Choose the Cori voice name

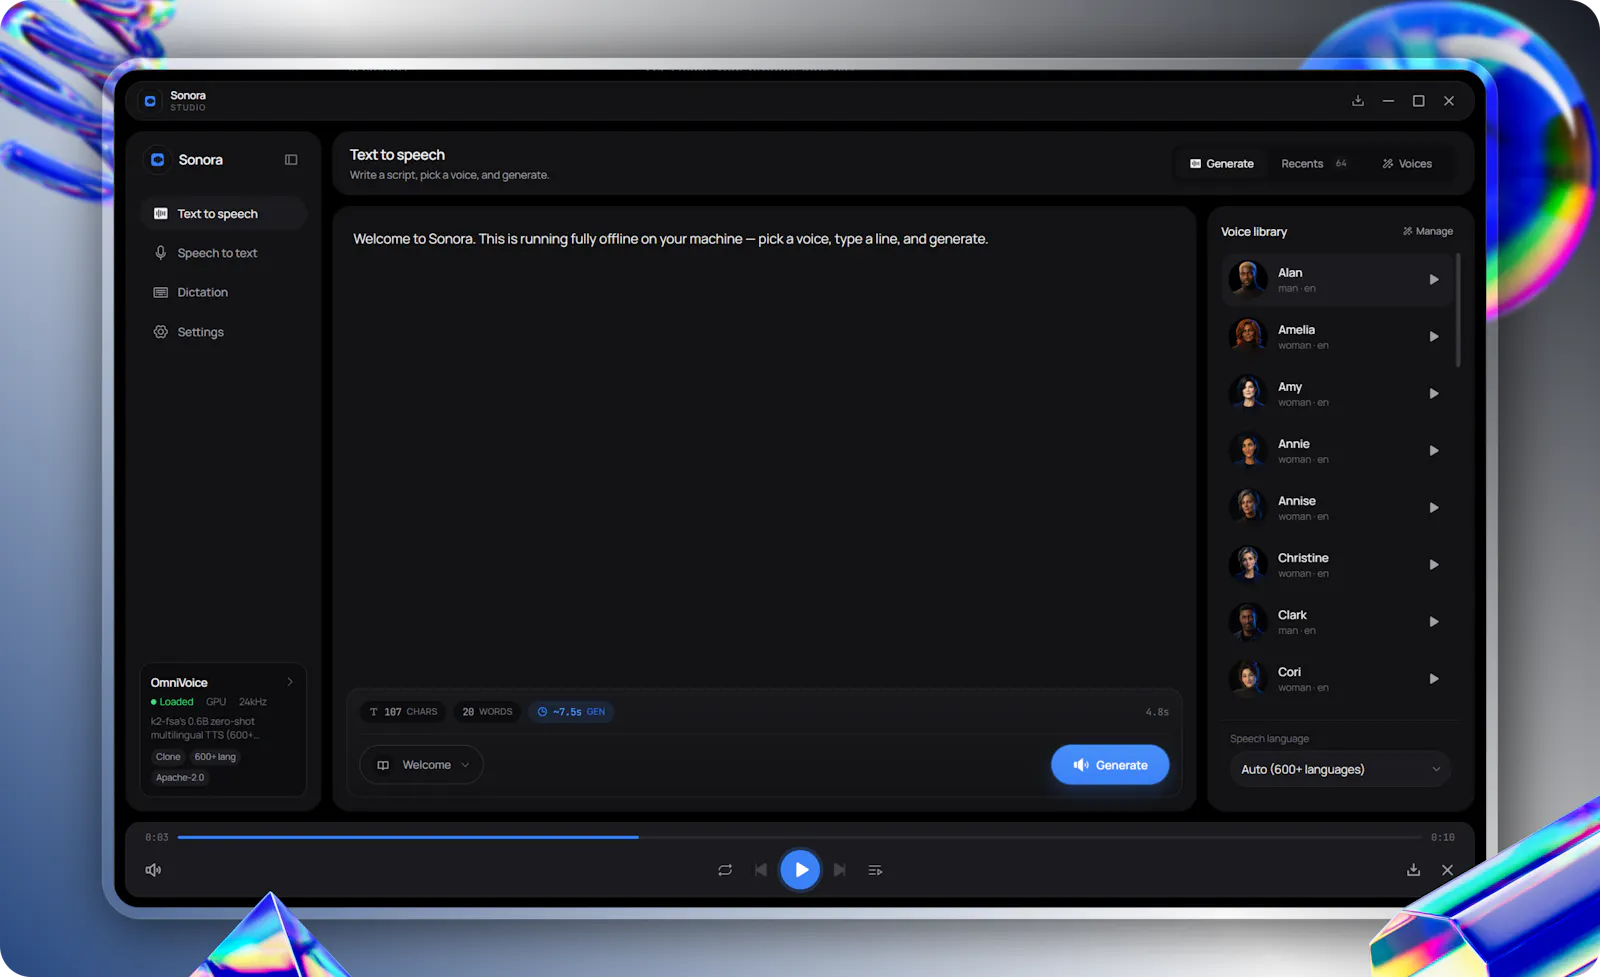(1289, 672)
